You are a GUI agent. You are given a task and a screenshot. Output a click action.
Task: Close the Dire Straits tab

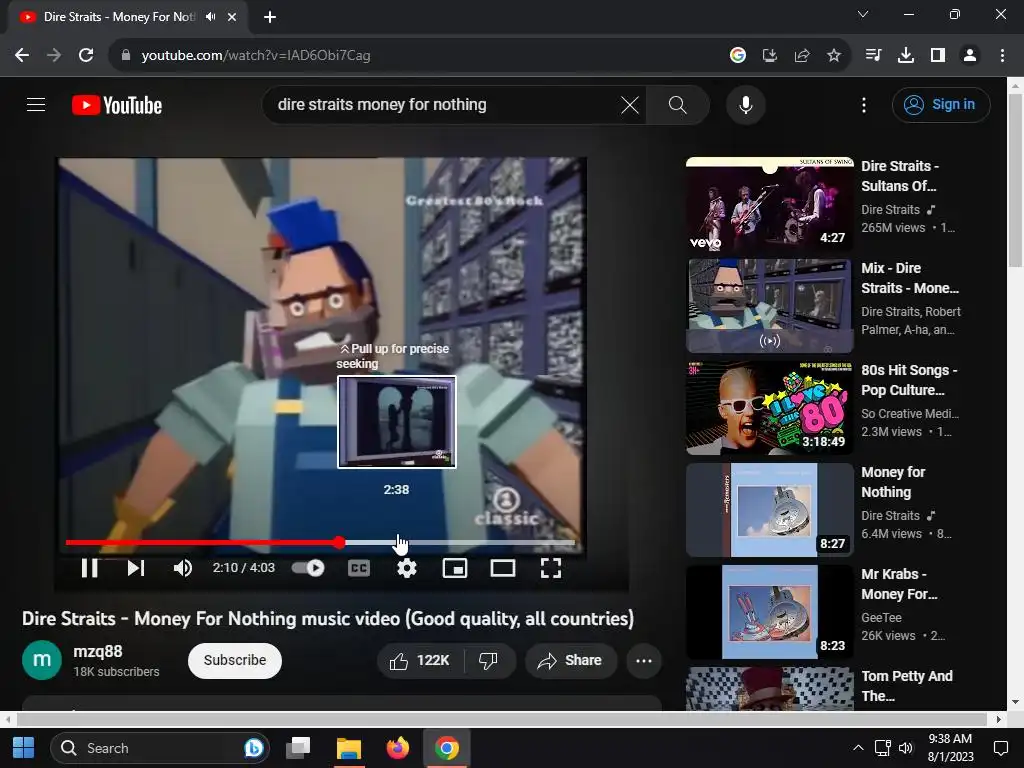(232, 17)
